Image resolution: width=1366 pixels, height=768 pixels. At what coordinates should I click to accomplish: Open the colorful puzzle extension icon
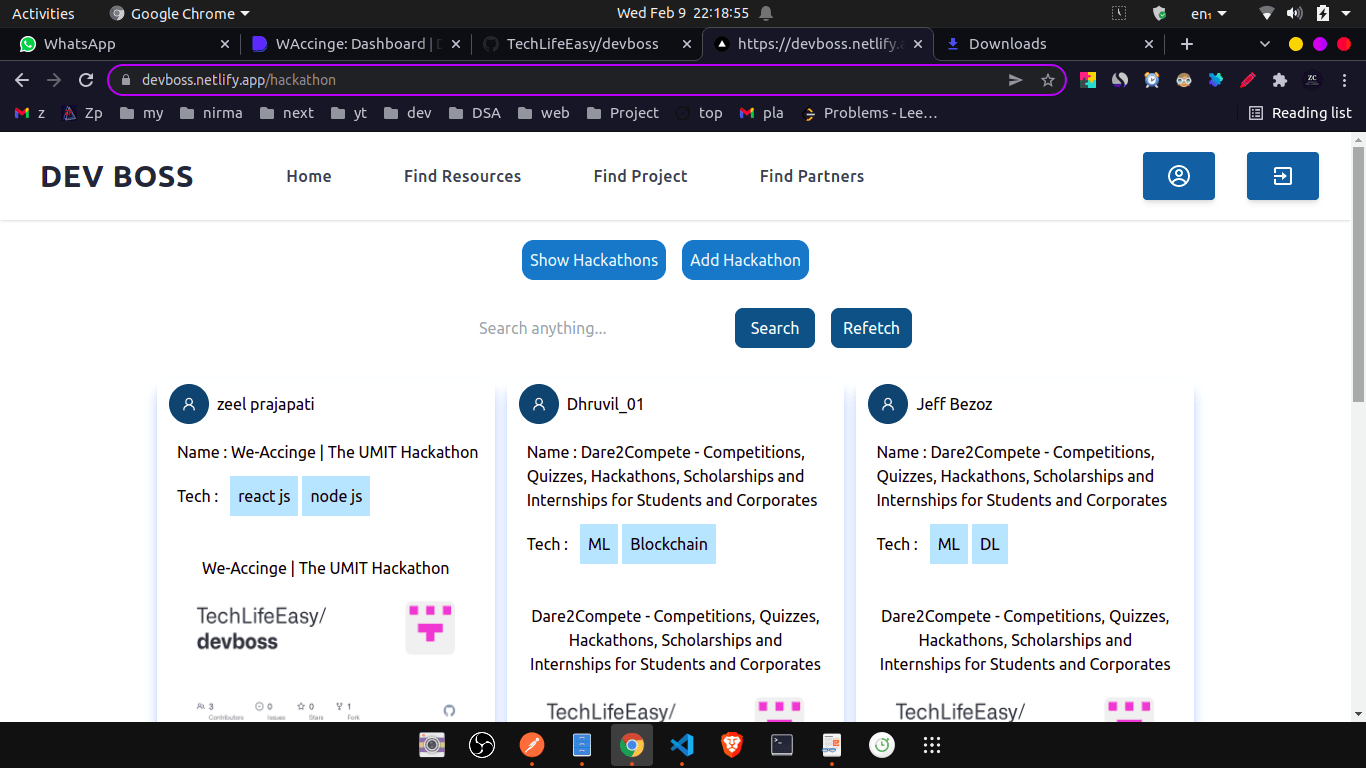pyautogui.click(x=1088, y=80)
